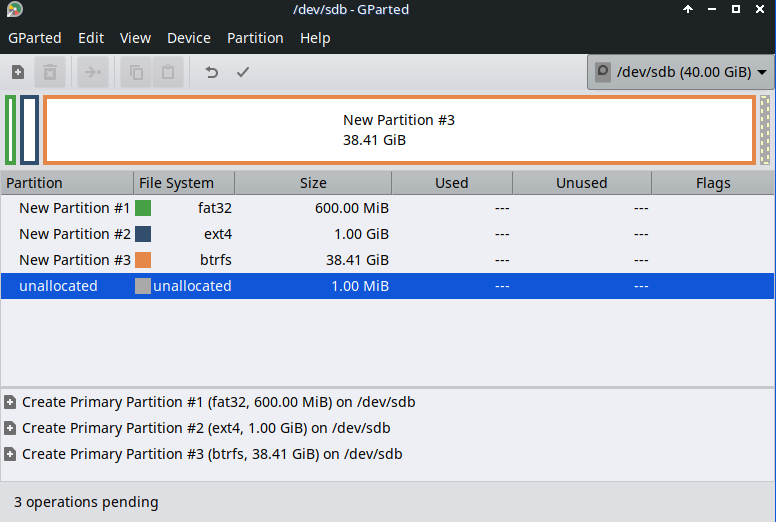Open the Edit menu
This screenshot has width=776, height=522.
[91, 38]
